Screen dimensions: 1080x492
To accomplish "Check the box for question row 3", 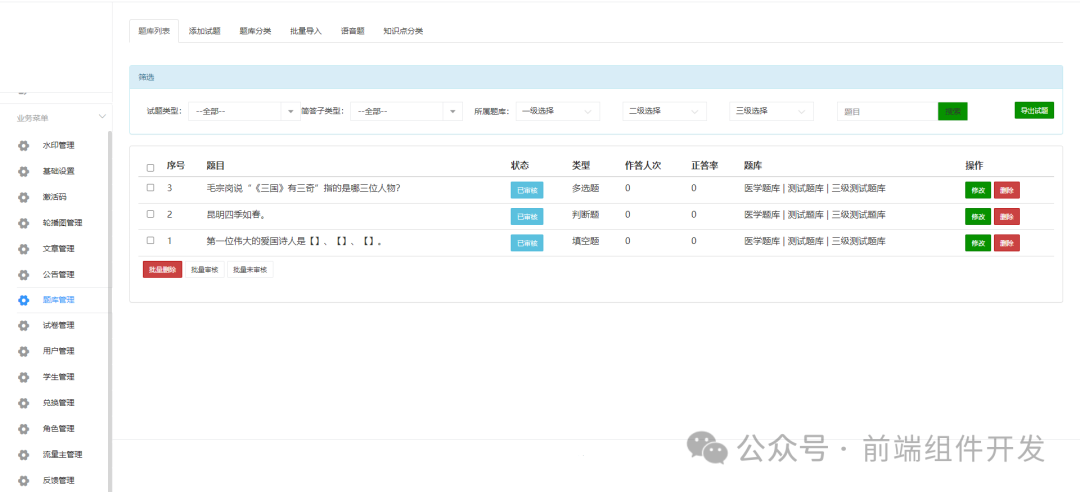I will pyautogui.click(x=150, y=187).
